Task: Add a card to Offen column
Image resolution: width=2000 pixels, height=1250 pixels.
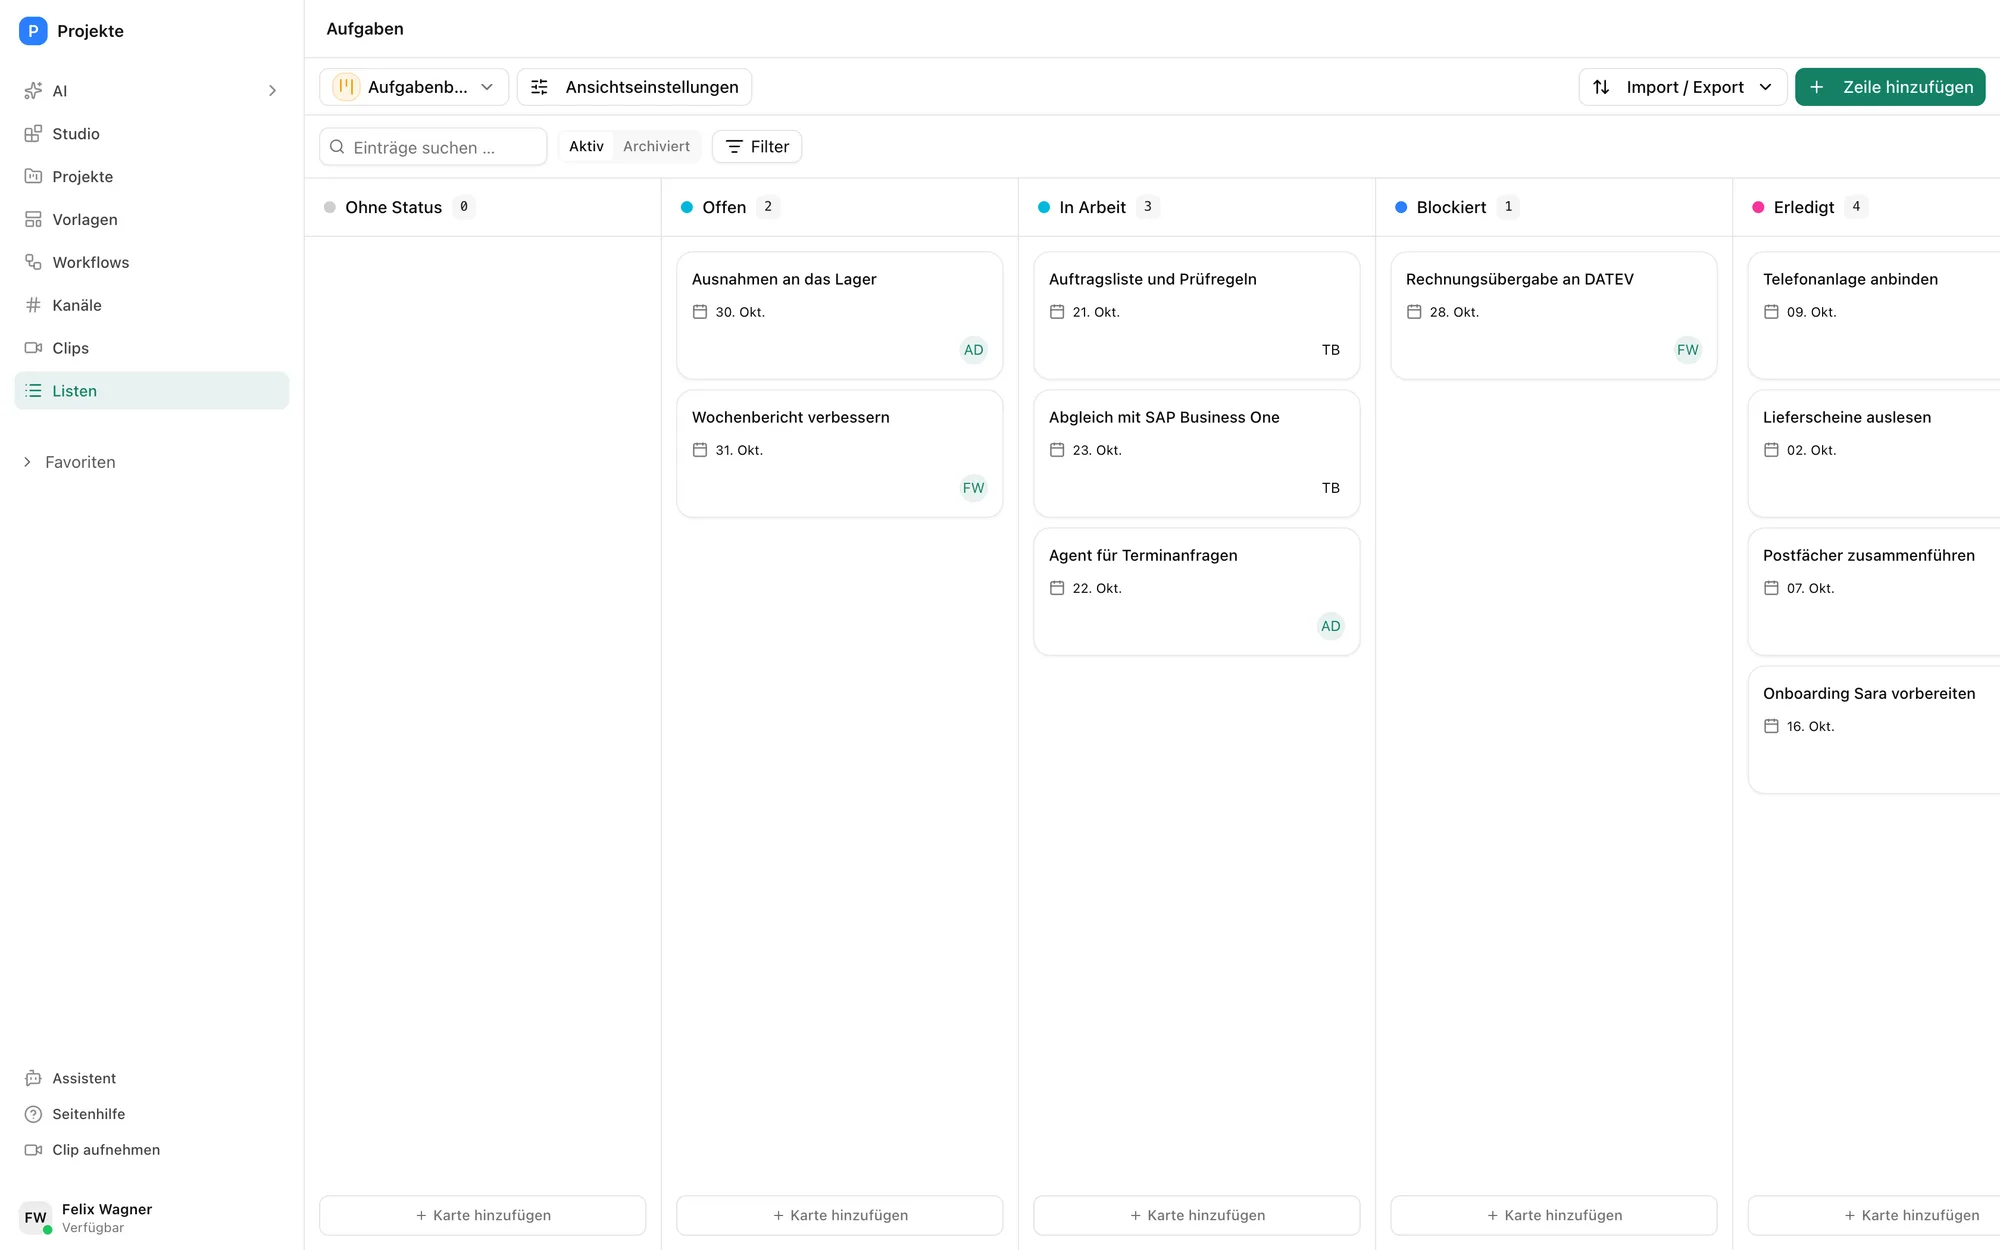Action: (840, 1215)
